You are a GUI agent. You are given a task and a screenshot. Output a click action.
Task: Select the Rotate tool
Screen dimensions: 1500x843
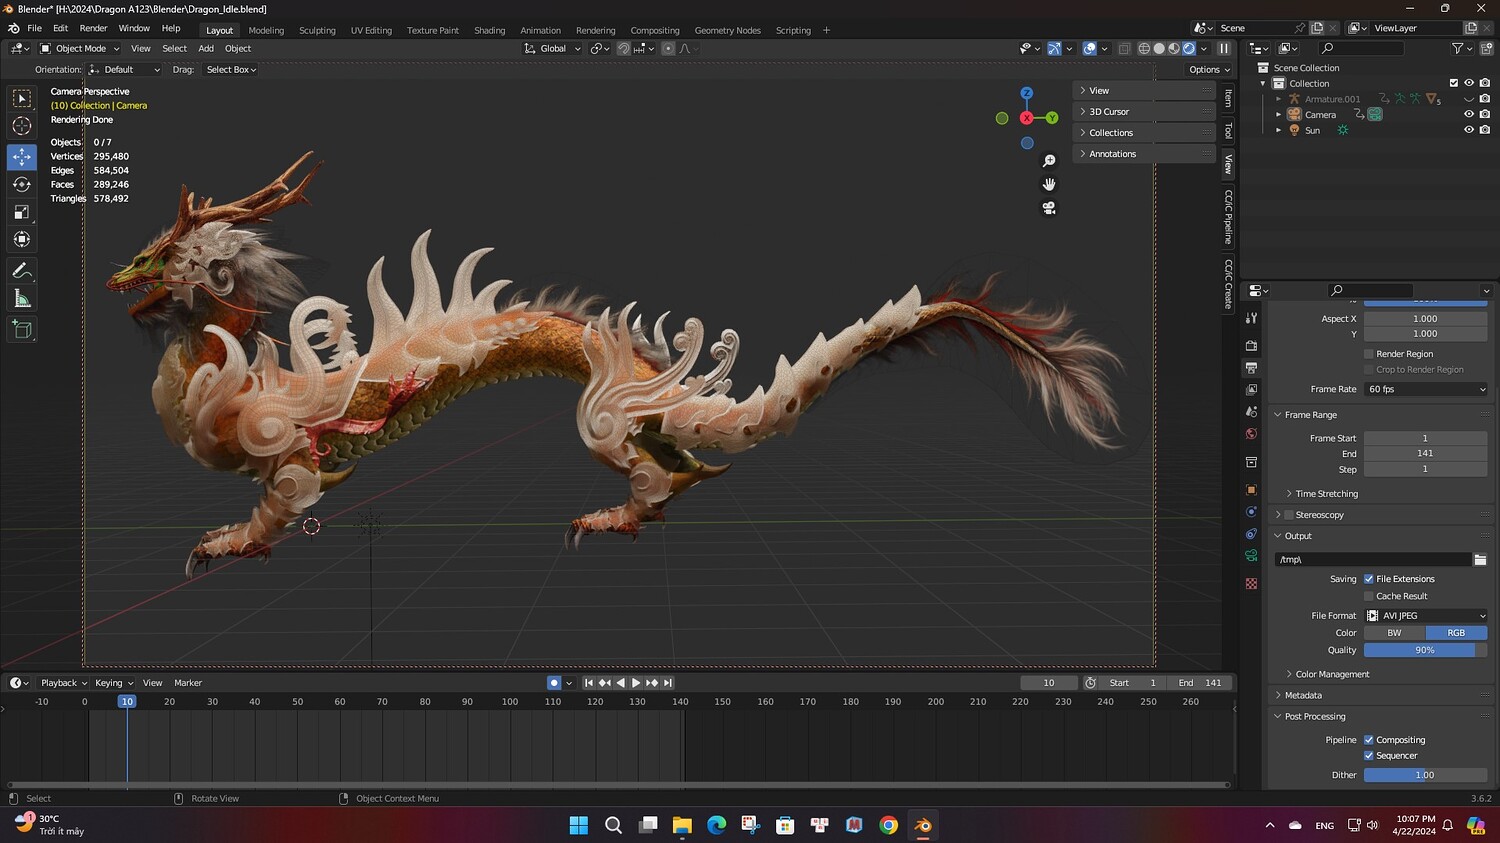(22, 184)
